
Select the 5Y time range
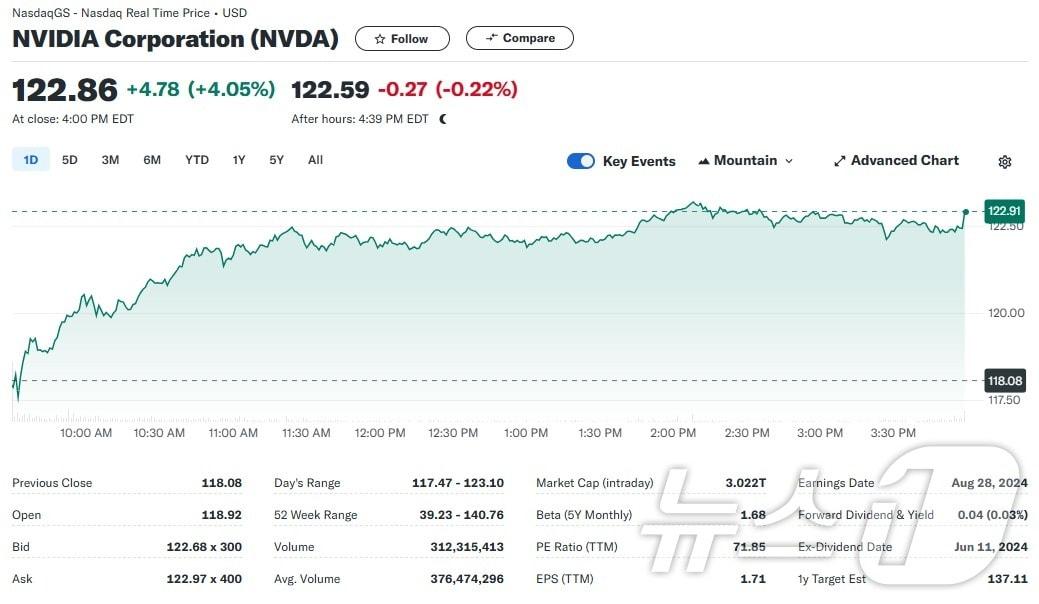pos(276,160)
